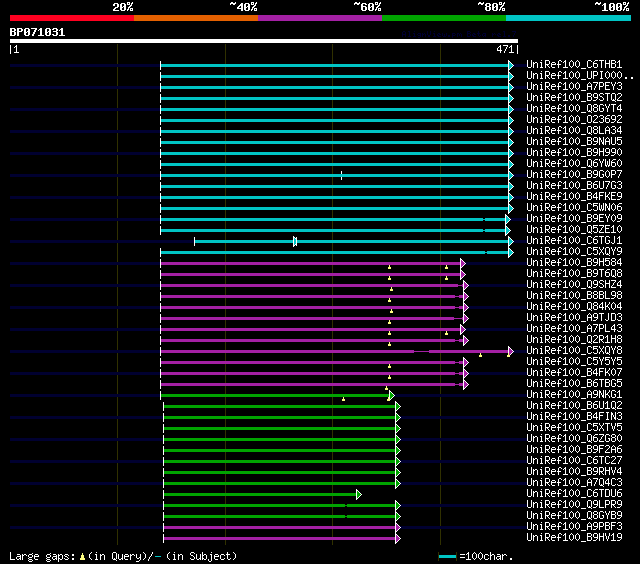Click the cyan alignment bar for UniRef100_C6THB1
640x564 pixels.
click(x=335, y=65)
